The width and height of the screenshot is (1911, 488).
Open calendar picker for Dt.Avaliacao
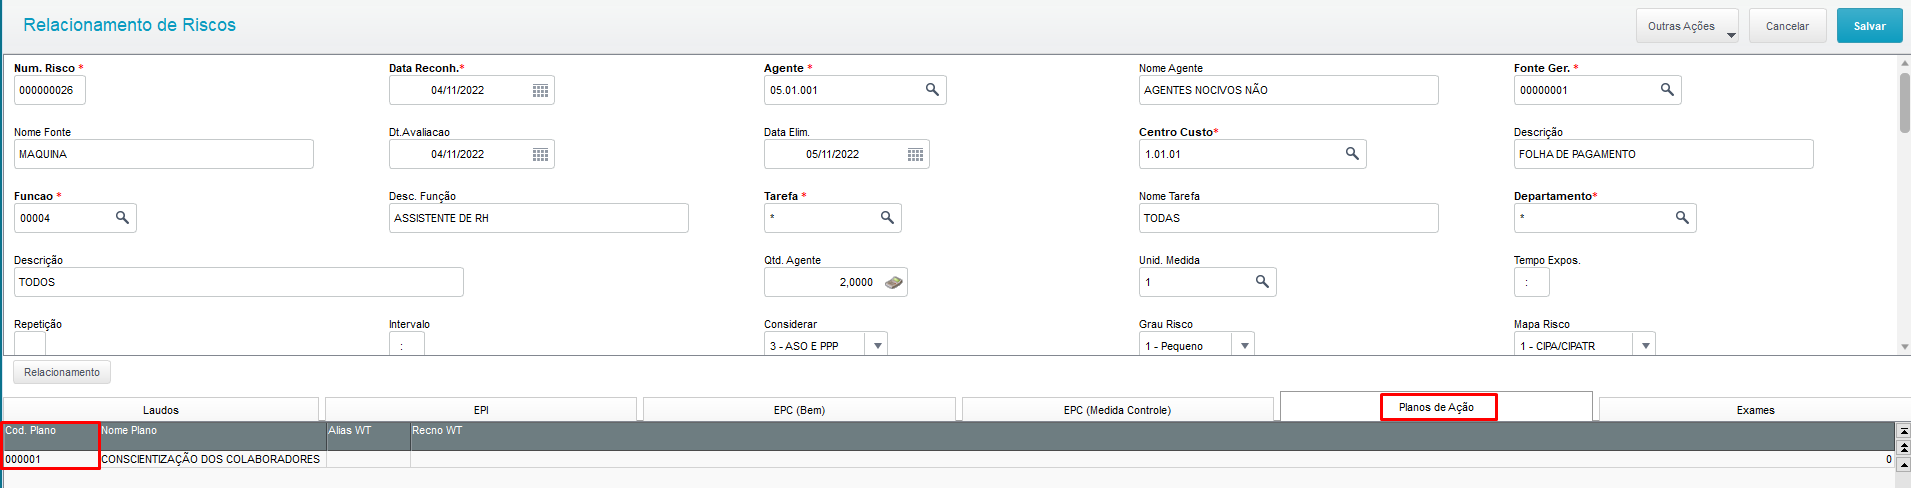coord(540,154)
